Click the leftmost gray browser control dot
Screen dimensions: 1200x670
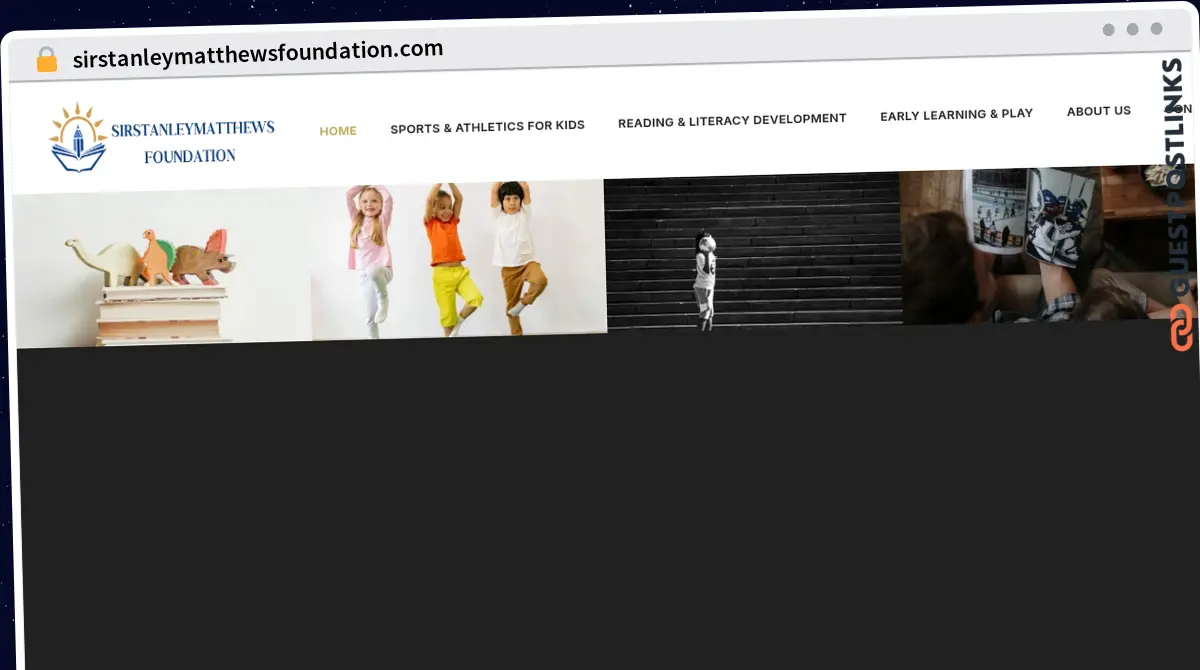coord(1108,30)
